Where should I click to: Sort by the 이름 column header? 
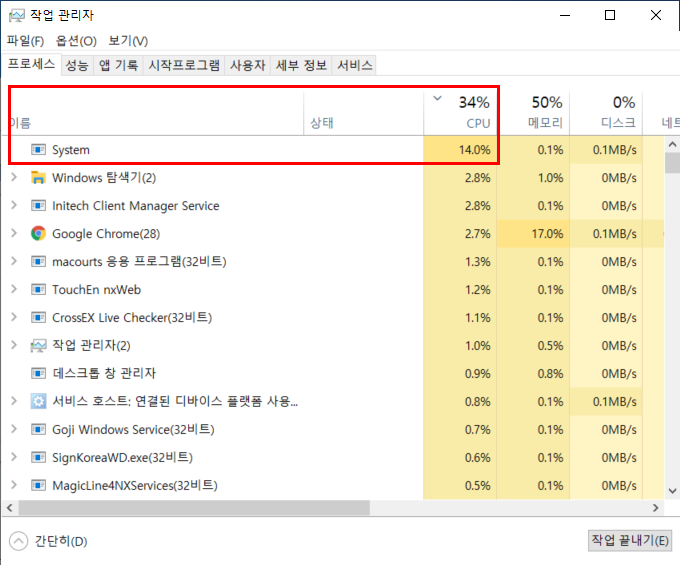(x=153, y=113)
